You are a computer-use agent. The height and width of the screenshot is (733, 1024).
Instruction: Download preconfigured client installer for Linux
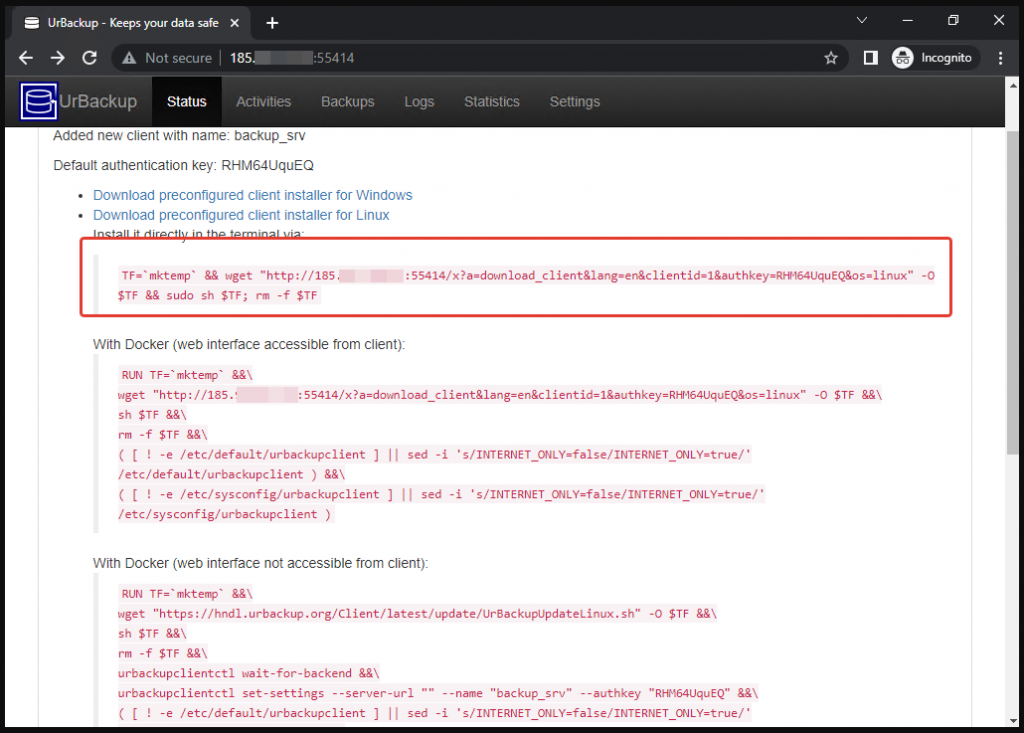tap(241, 215)
